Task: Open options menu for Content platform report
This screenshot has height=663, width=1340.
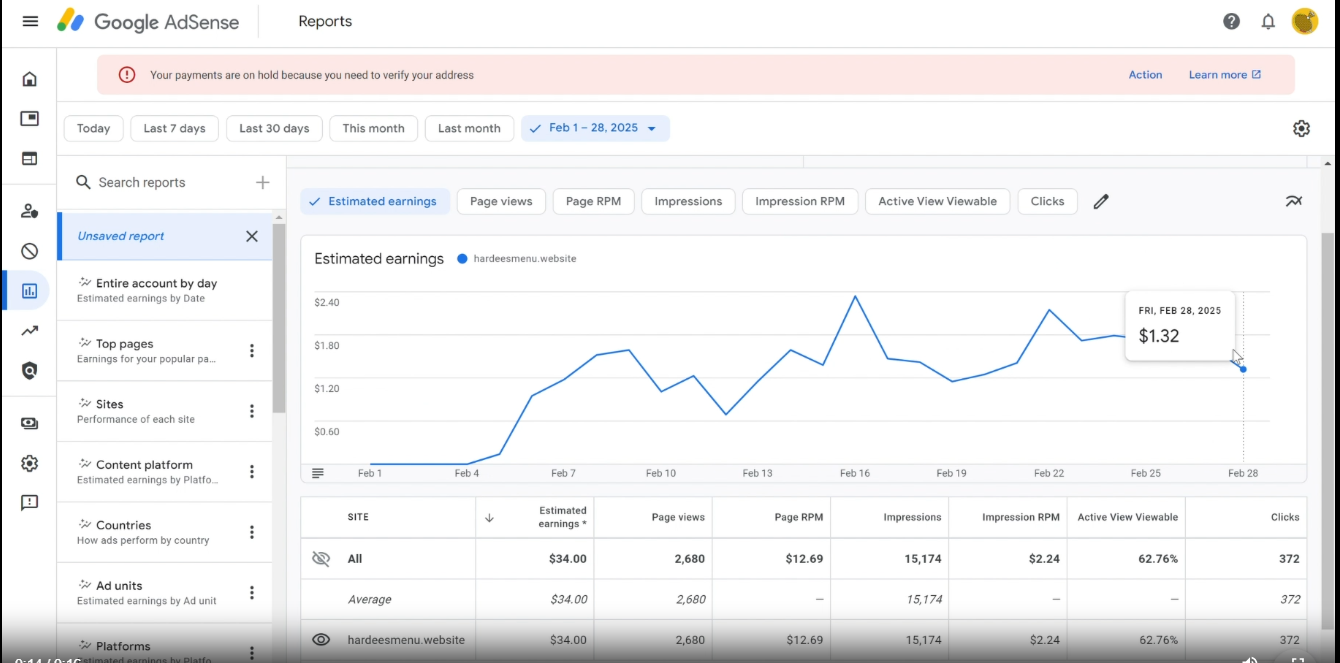Action: coord(252,472)
